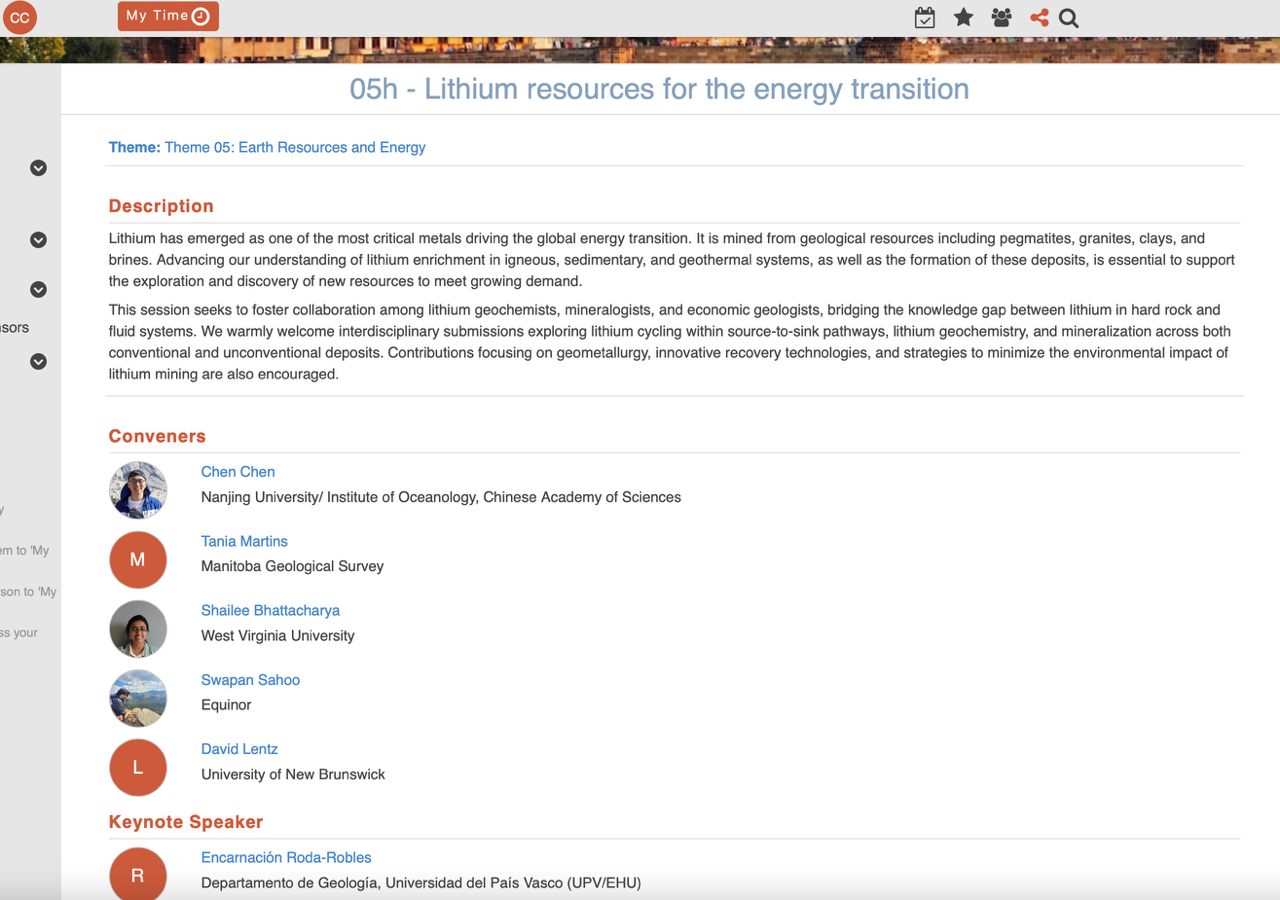Open the people group icon
Image resolution: width=1280 pixels, height=900 pixels.
[x=1001, y=18]
